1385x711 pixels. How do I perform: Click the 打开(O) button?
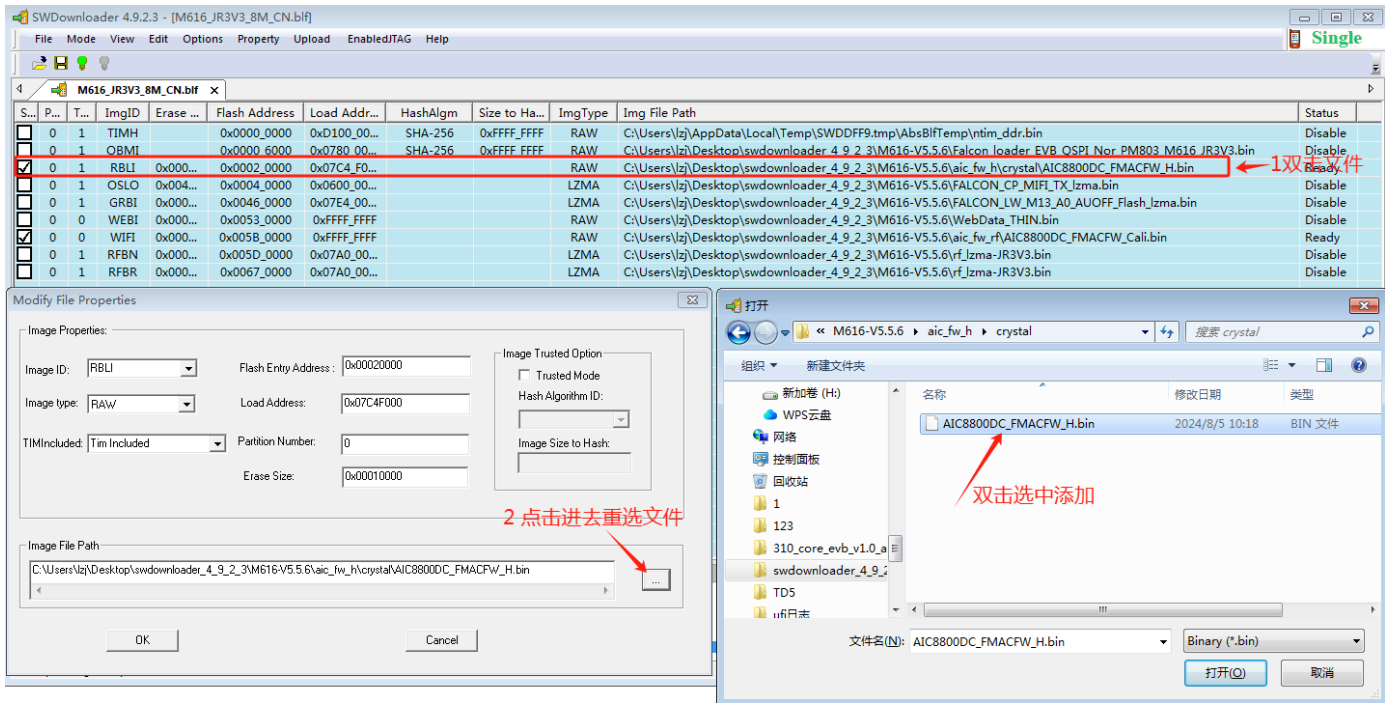1225,673
